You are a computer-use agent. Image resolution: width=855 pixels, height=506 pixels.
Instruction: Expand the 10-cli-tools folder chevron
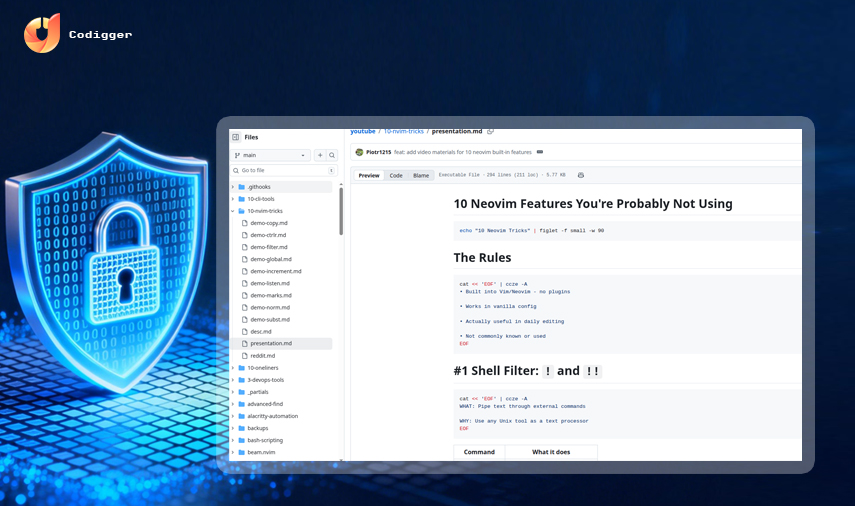pyautogui.click(x=233, y=199)
